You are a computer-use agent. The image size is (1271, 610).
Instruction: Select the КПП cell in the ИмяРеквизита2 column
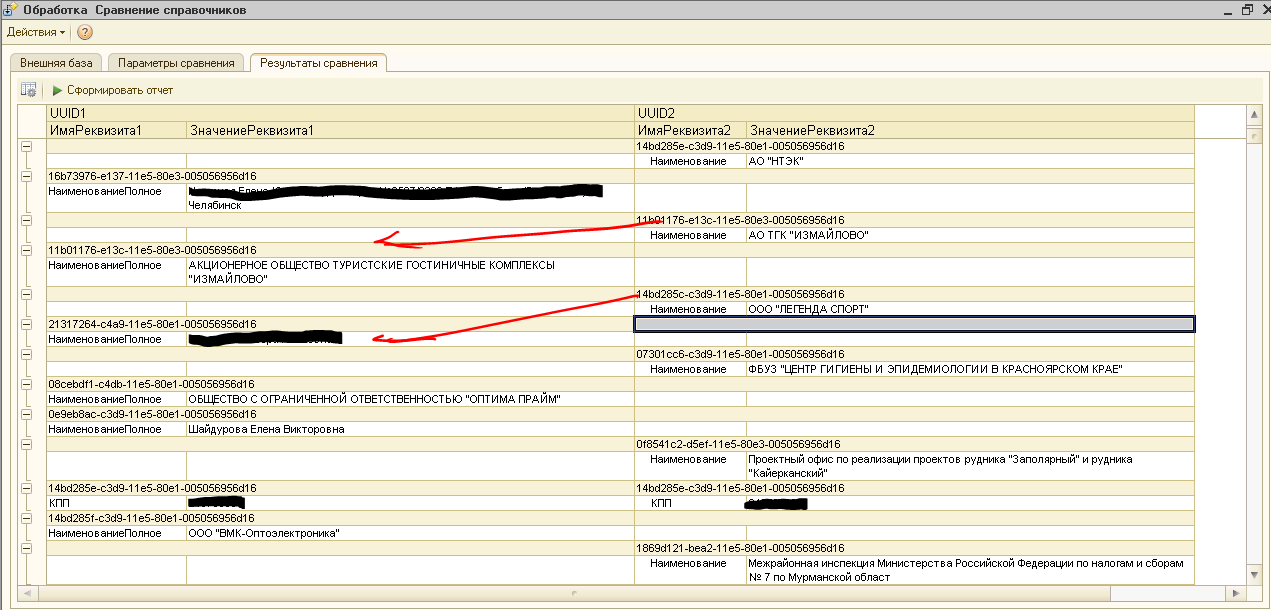tap(690, 503)
